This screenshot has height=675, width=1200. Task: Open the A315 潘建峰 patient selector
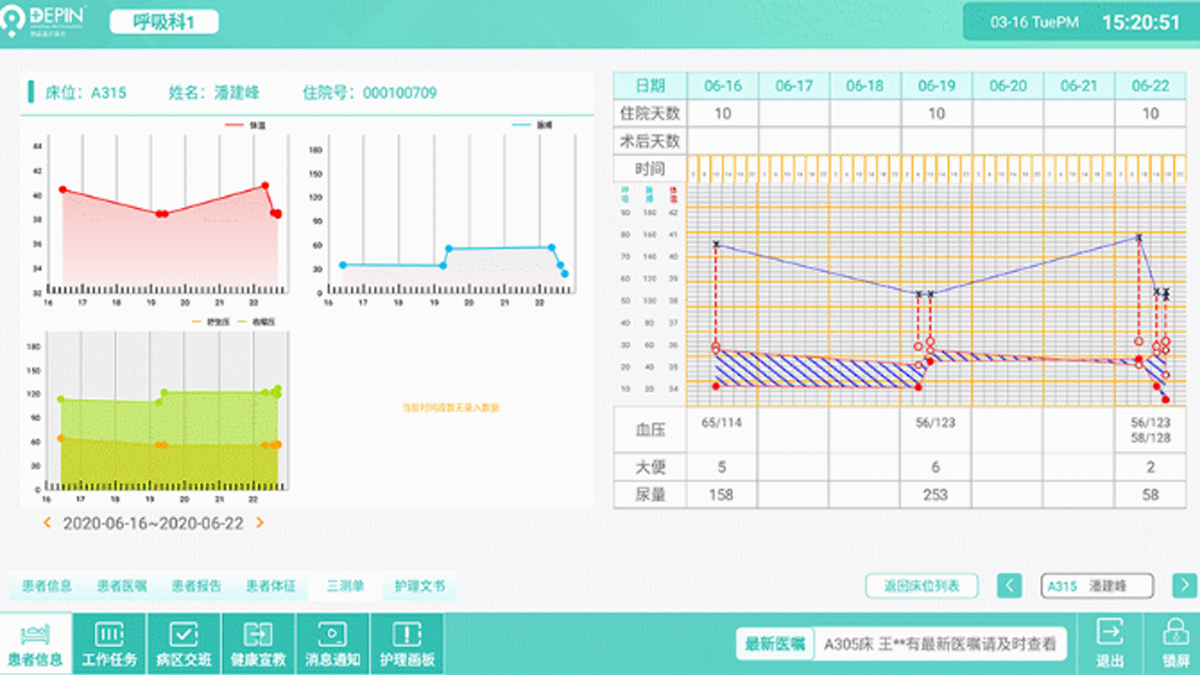coord(1097,586)
